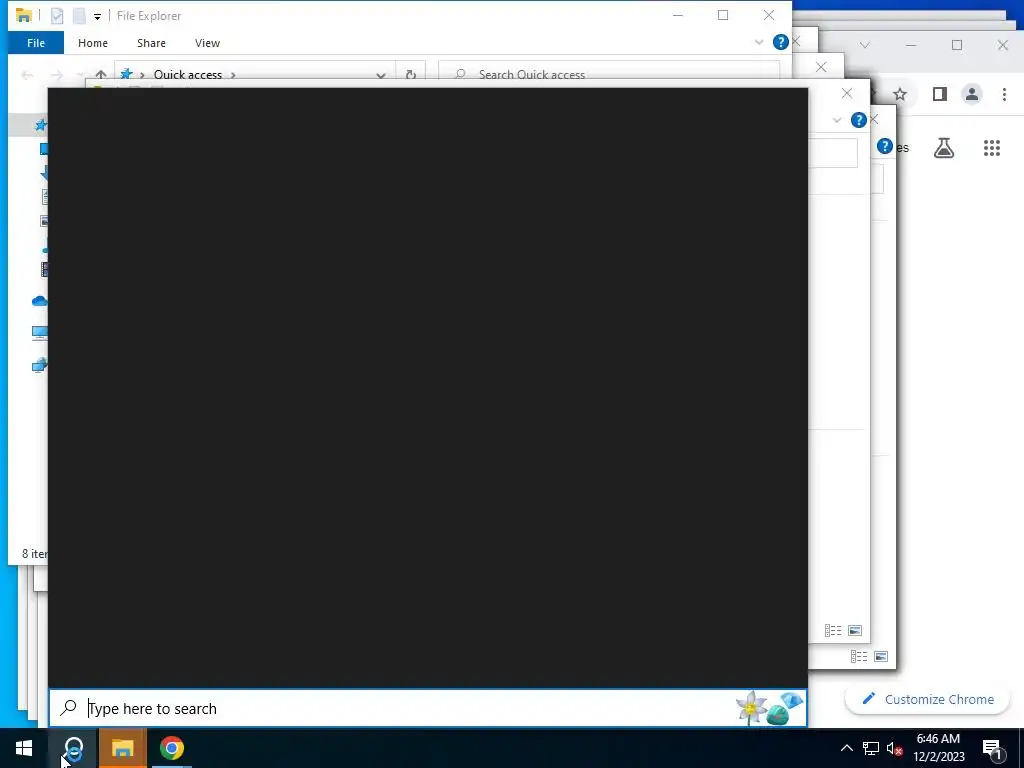Open the Google apps grid
Image resolution: width=1024 pixels, height=768 pixels.
coord(991,148)
